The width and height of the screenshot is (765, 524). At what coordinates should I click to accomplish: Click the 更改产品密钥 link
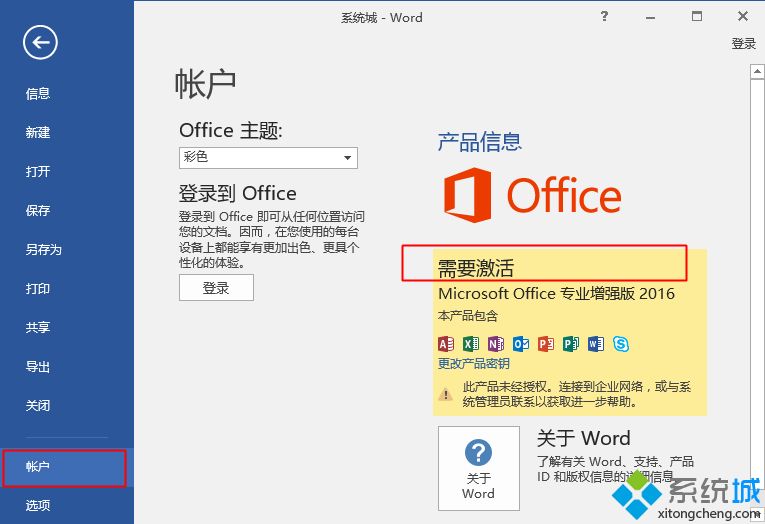[473, 364]
